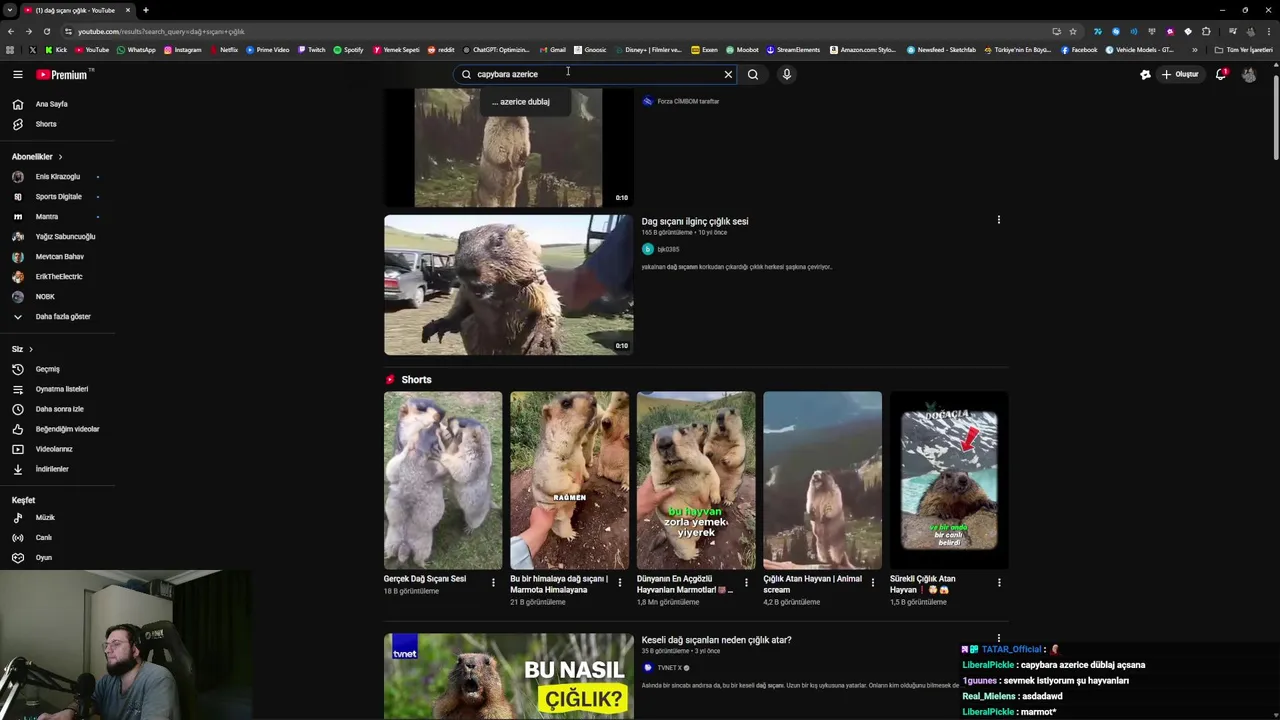This screenshot has height=720, width=1280.
Task: Play 'Bu bir himalaya dağ sıçanı' short
Action: 569,480
